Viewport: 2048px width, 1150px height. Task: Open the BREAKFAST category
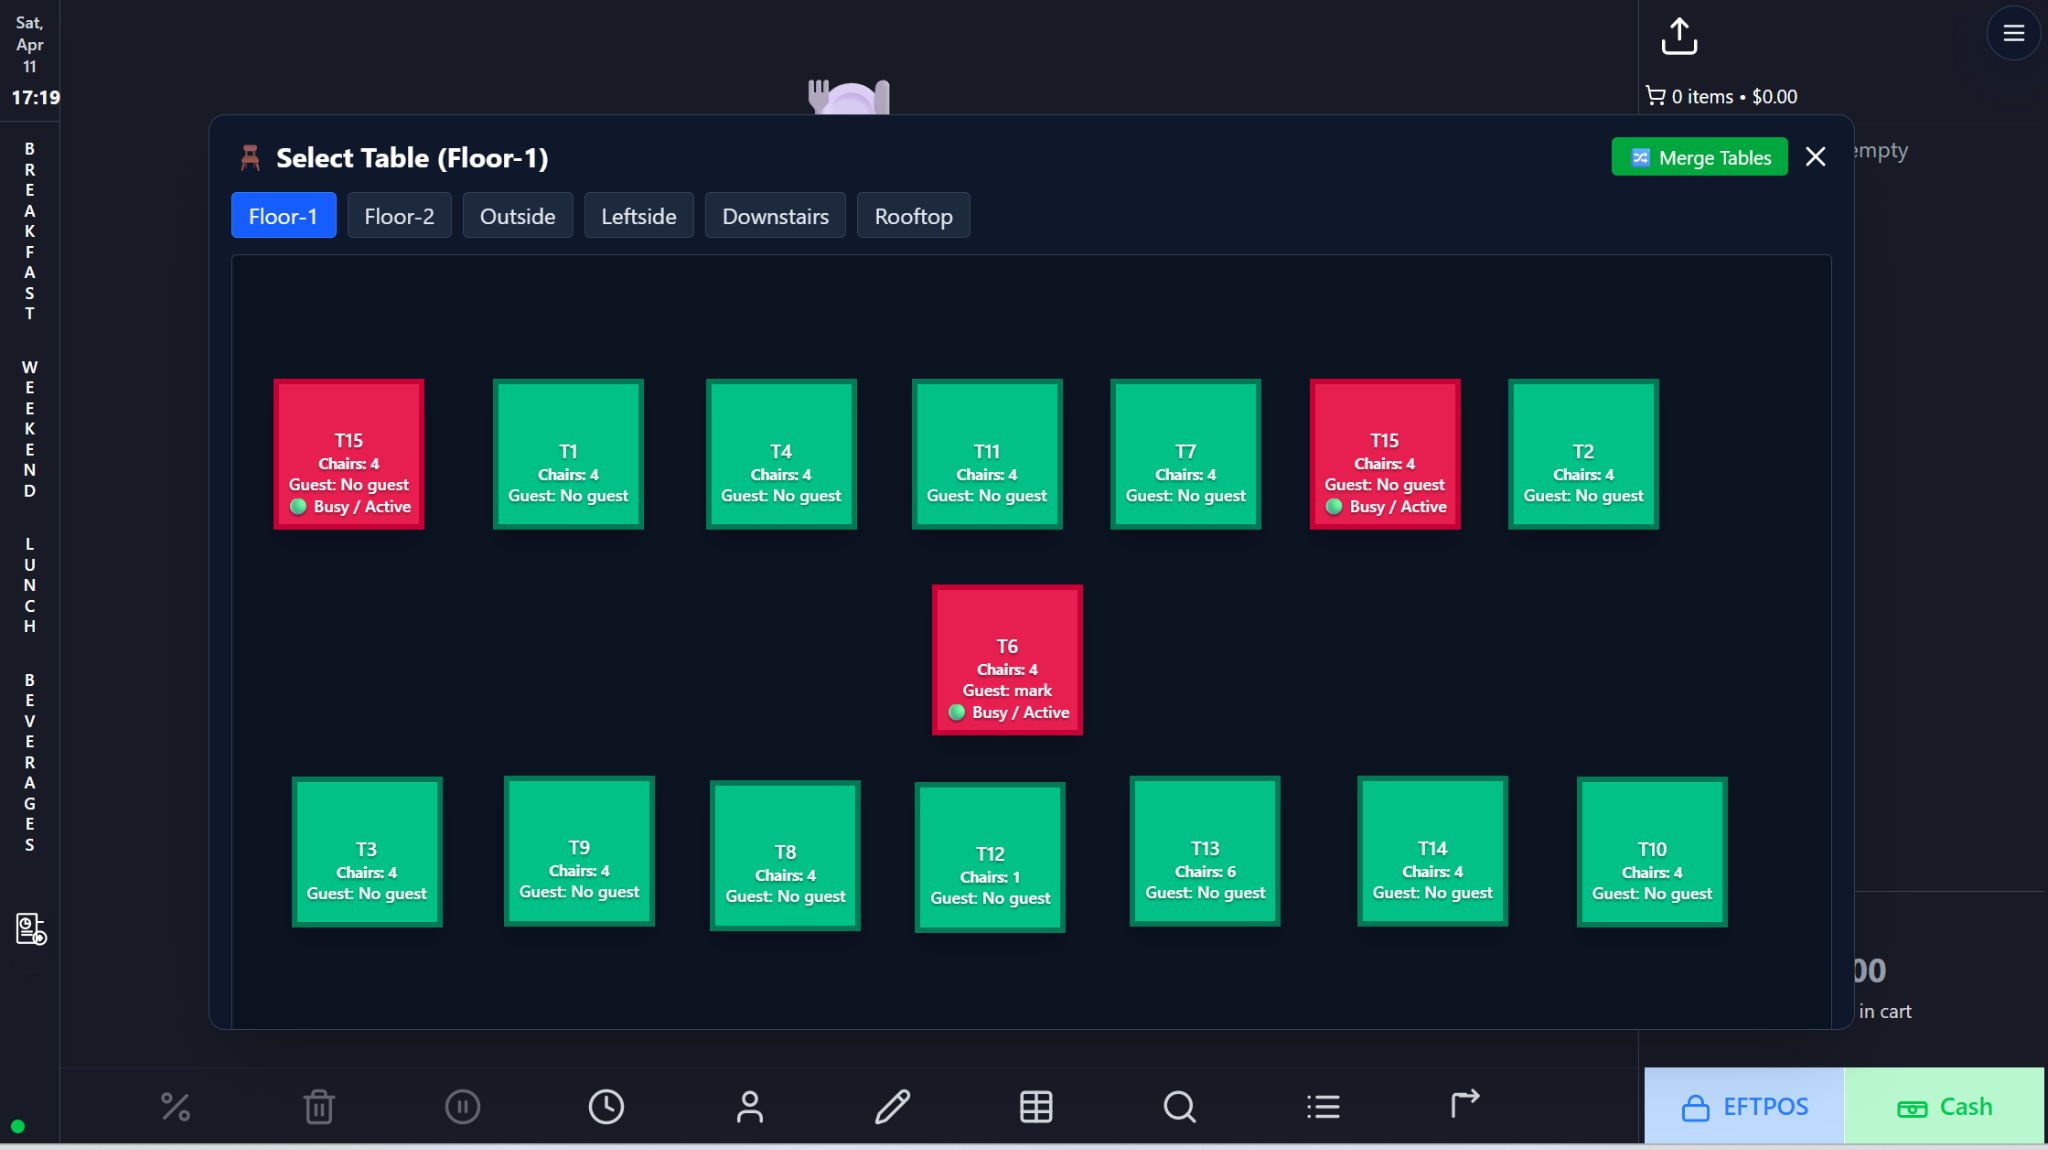pos(30,231)
